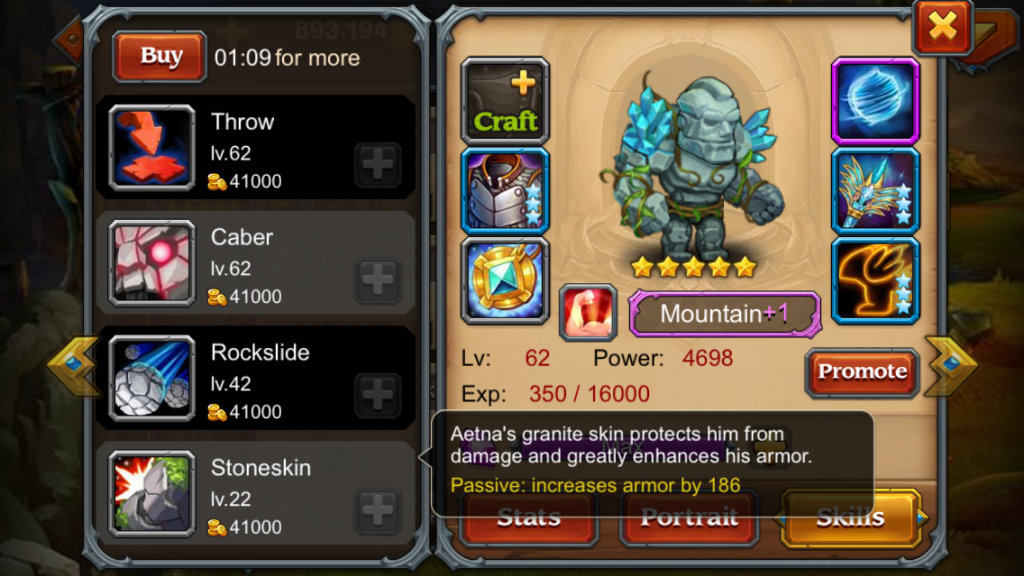The width and height of the screenshot is (1024, 576).
Task: Tap the Stoneskin skill icon
Action: click(x=152, y=494)
